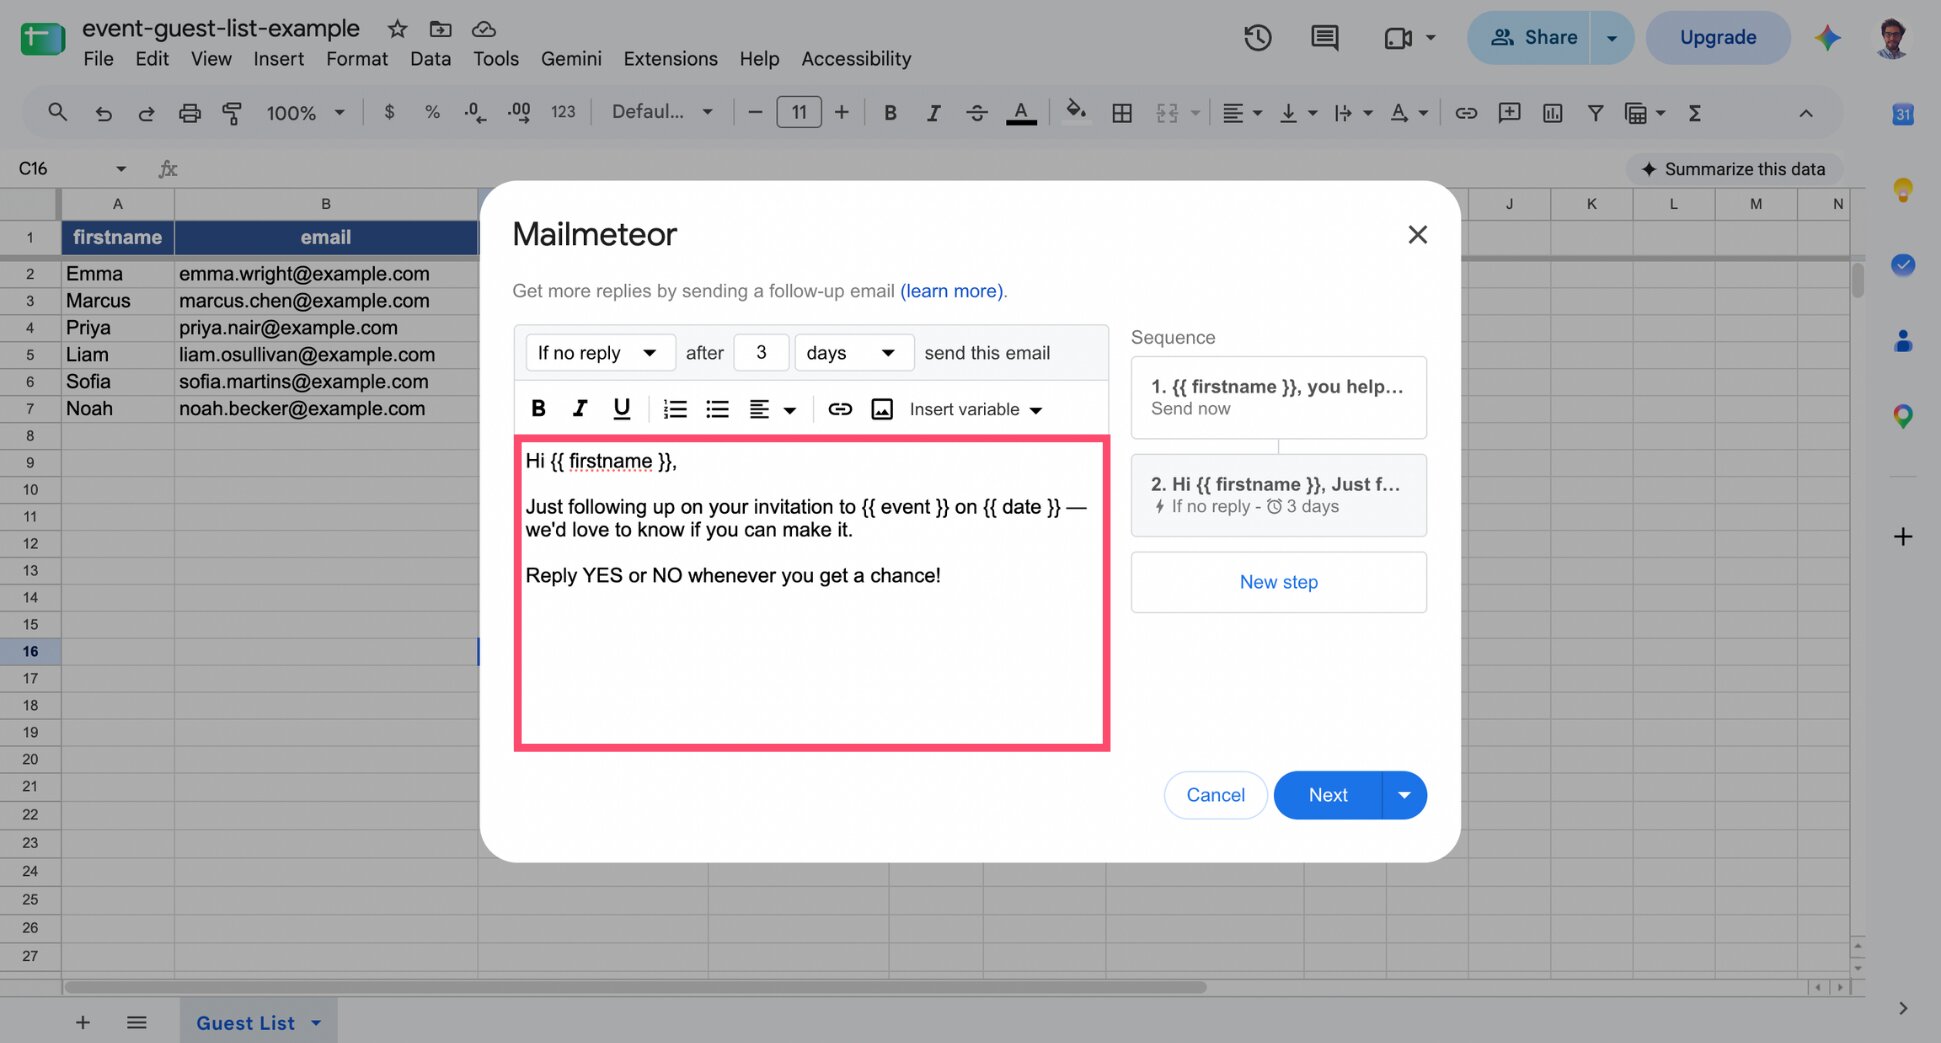Viewport: 1941px width, 1043px height.
Task: Check the cloud save status icon
Action: coord(484,29)
